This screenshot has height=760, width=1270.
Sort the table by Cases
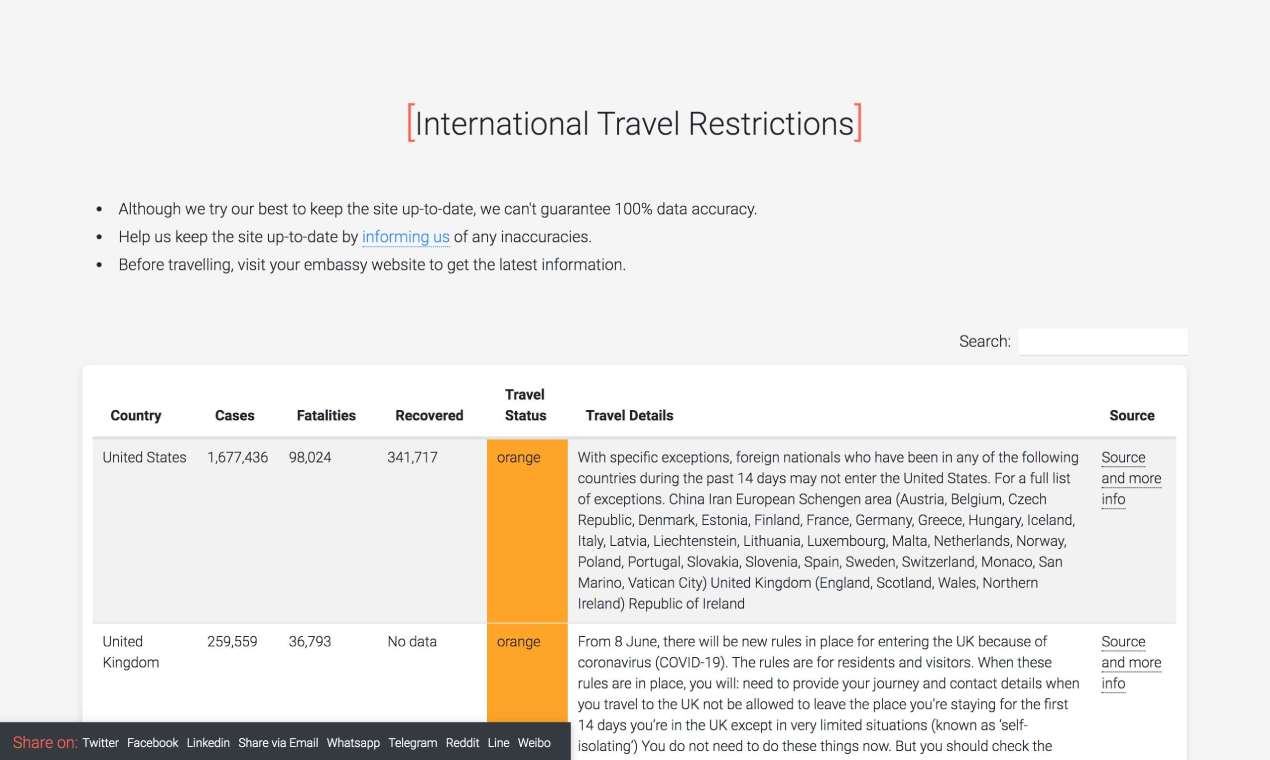235,415
